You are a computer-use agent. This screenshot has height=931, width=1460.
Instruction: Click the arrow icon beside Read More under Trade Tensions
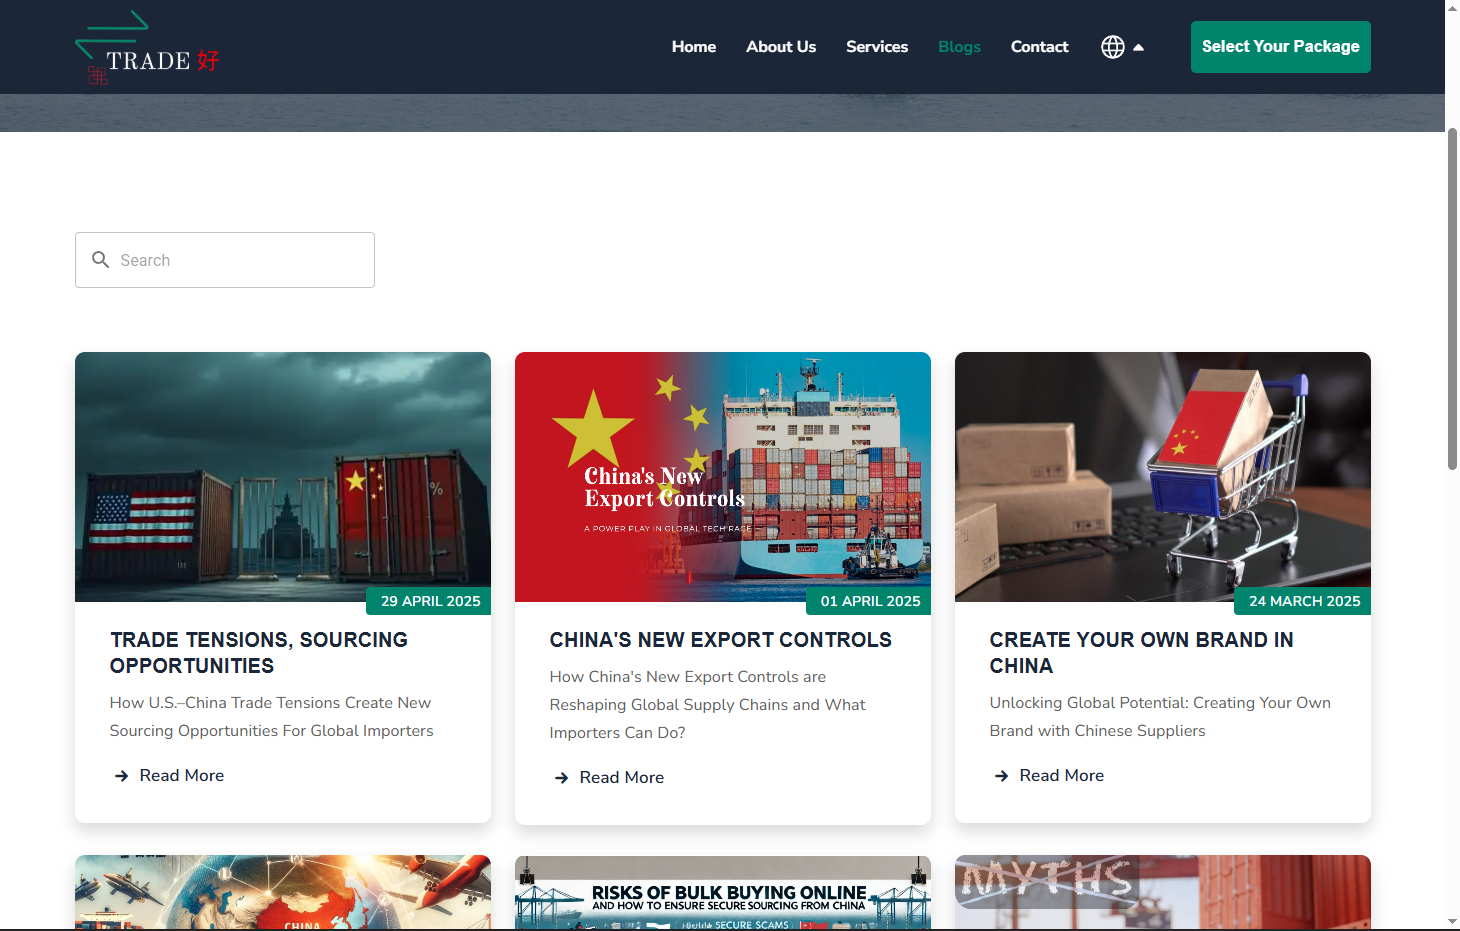(121, 776)
